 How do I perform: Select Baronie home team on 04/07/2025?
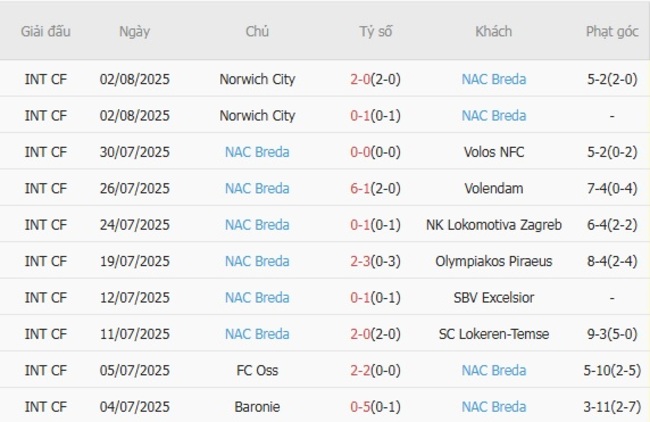point(257,407)
